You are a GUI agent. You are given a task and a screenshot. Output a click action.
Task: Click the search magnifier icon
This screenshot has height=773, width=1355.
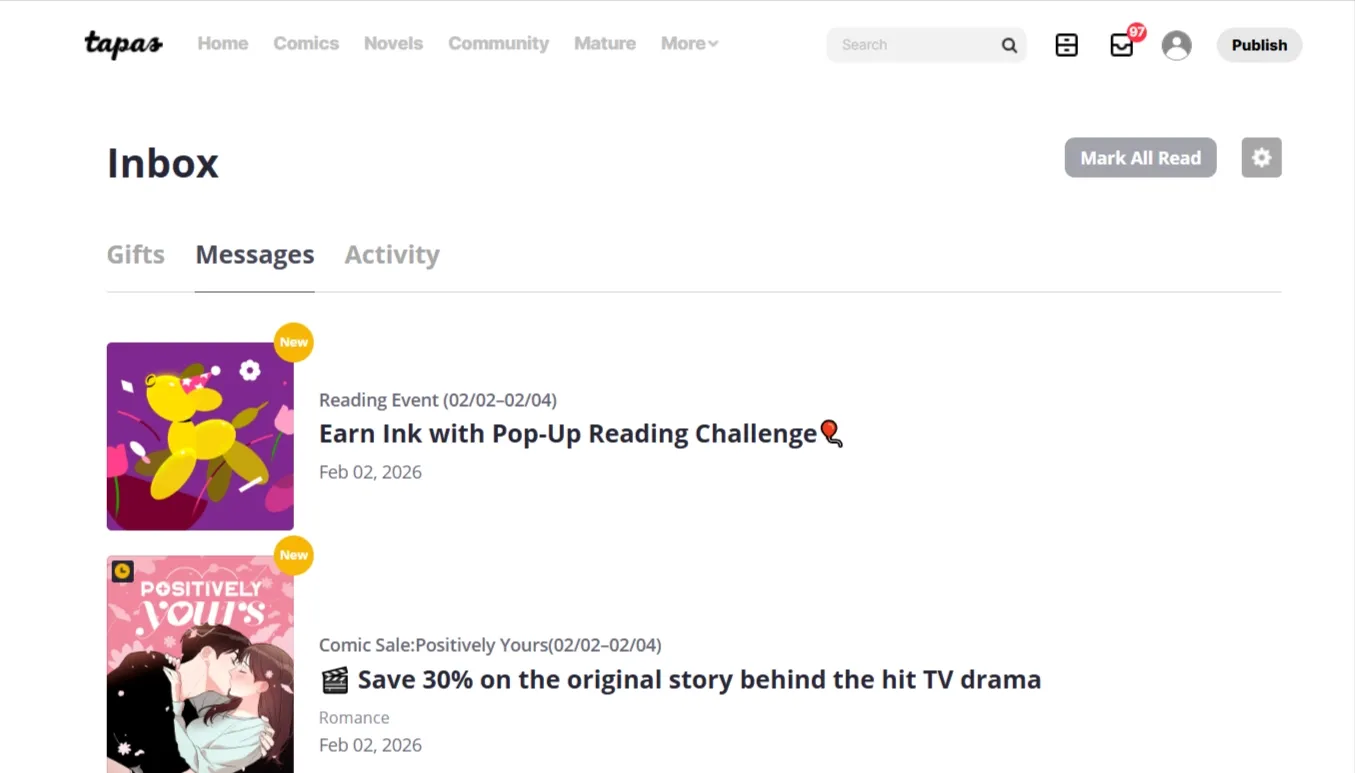(1009, 45)
